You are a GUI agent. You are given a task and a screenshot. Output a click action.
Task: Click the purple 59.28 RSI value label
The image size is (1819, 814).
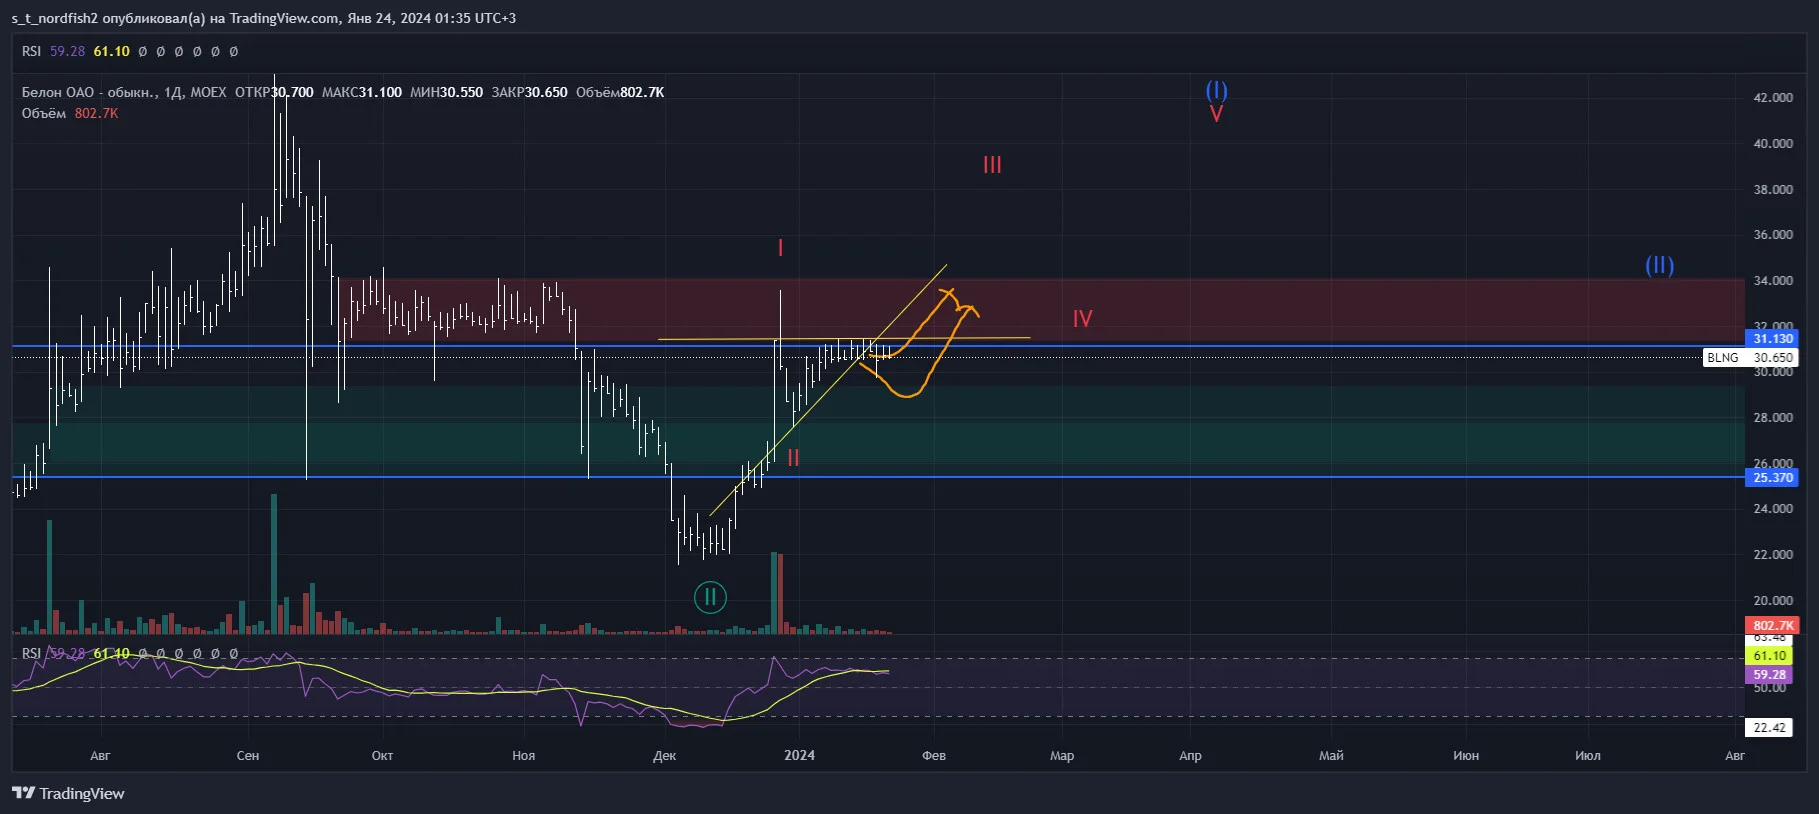click(1769, 675)
